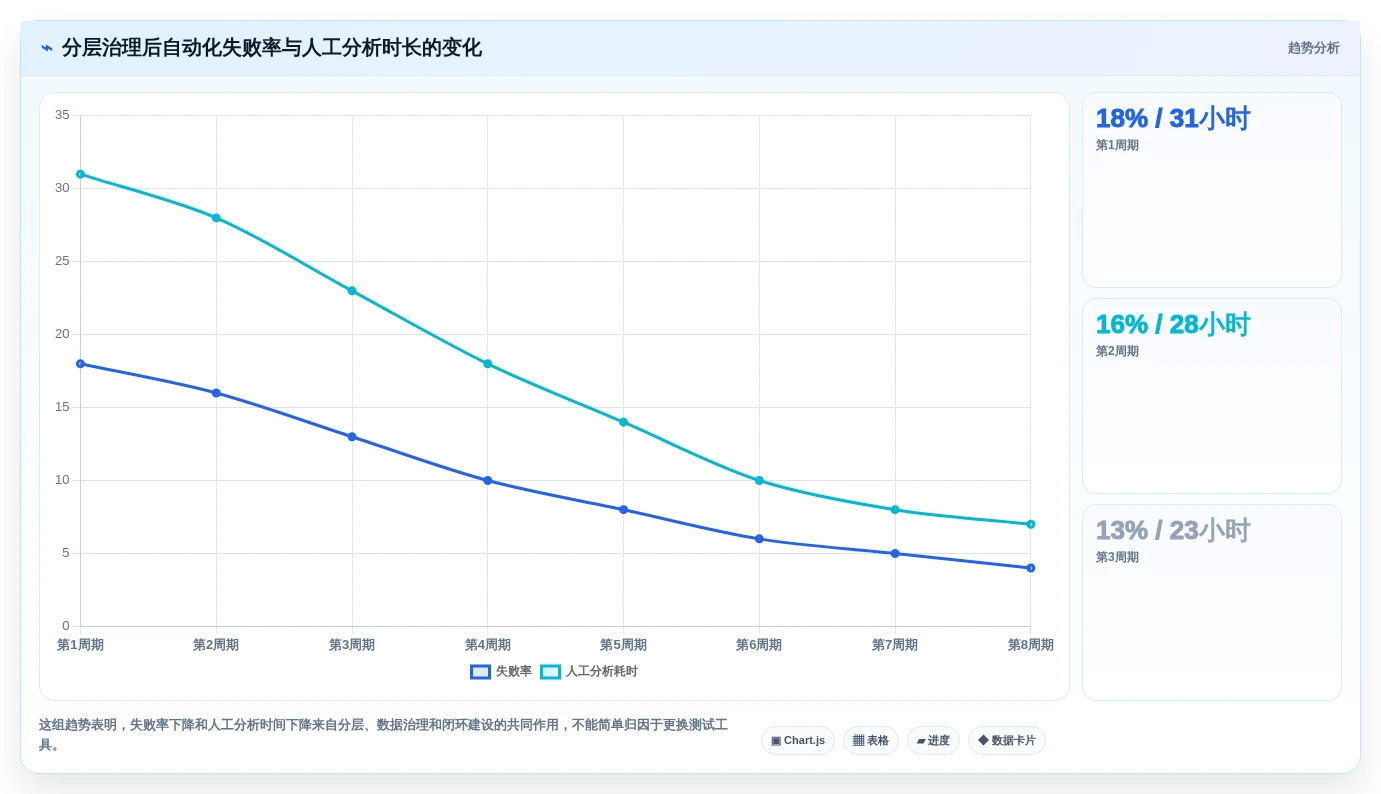Click the 失败率 data point at 第8周期

[1031, 568]
